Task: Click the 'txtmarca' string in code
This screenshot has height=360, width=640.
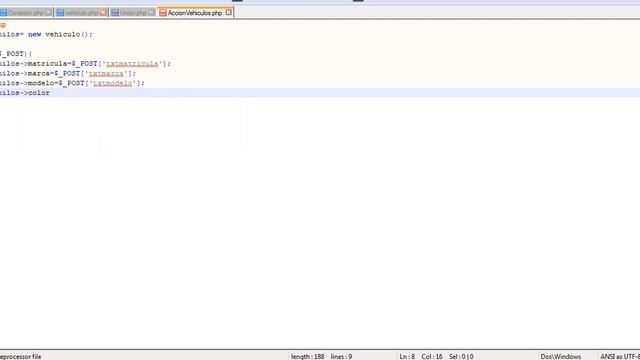Action: tap(106, 73)
